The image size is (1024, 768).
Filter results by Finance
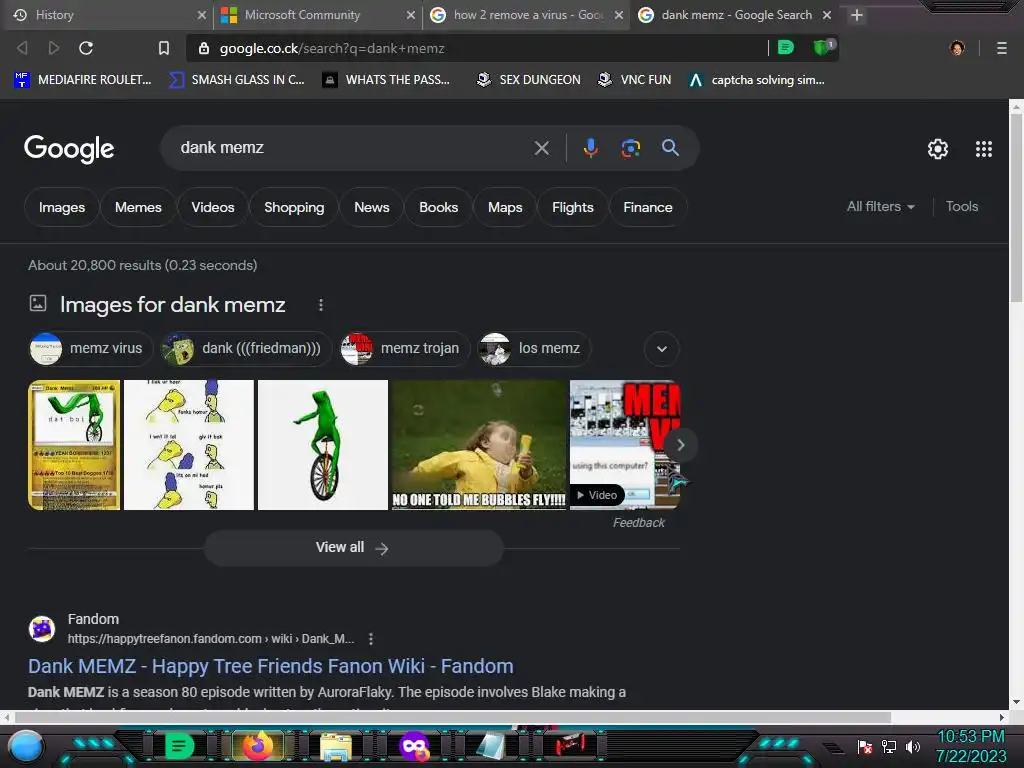pos(647,207)
